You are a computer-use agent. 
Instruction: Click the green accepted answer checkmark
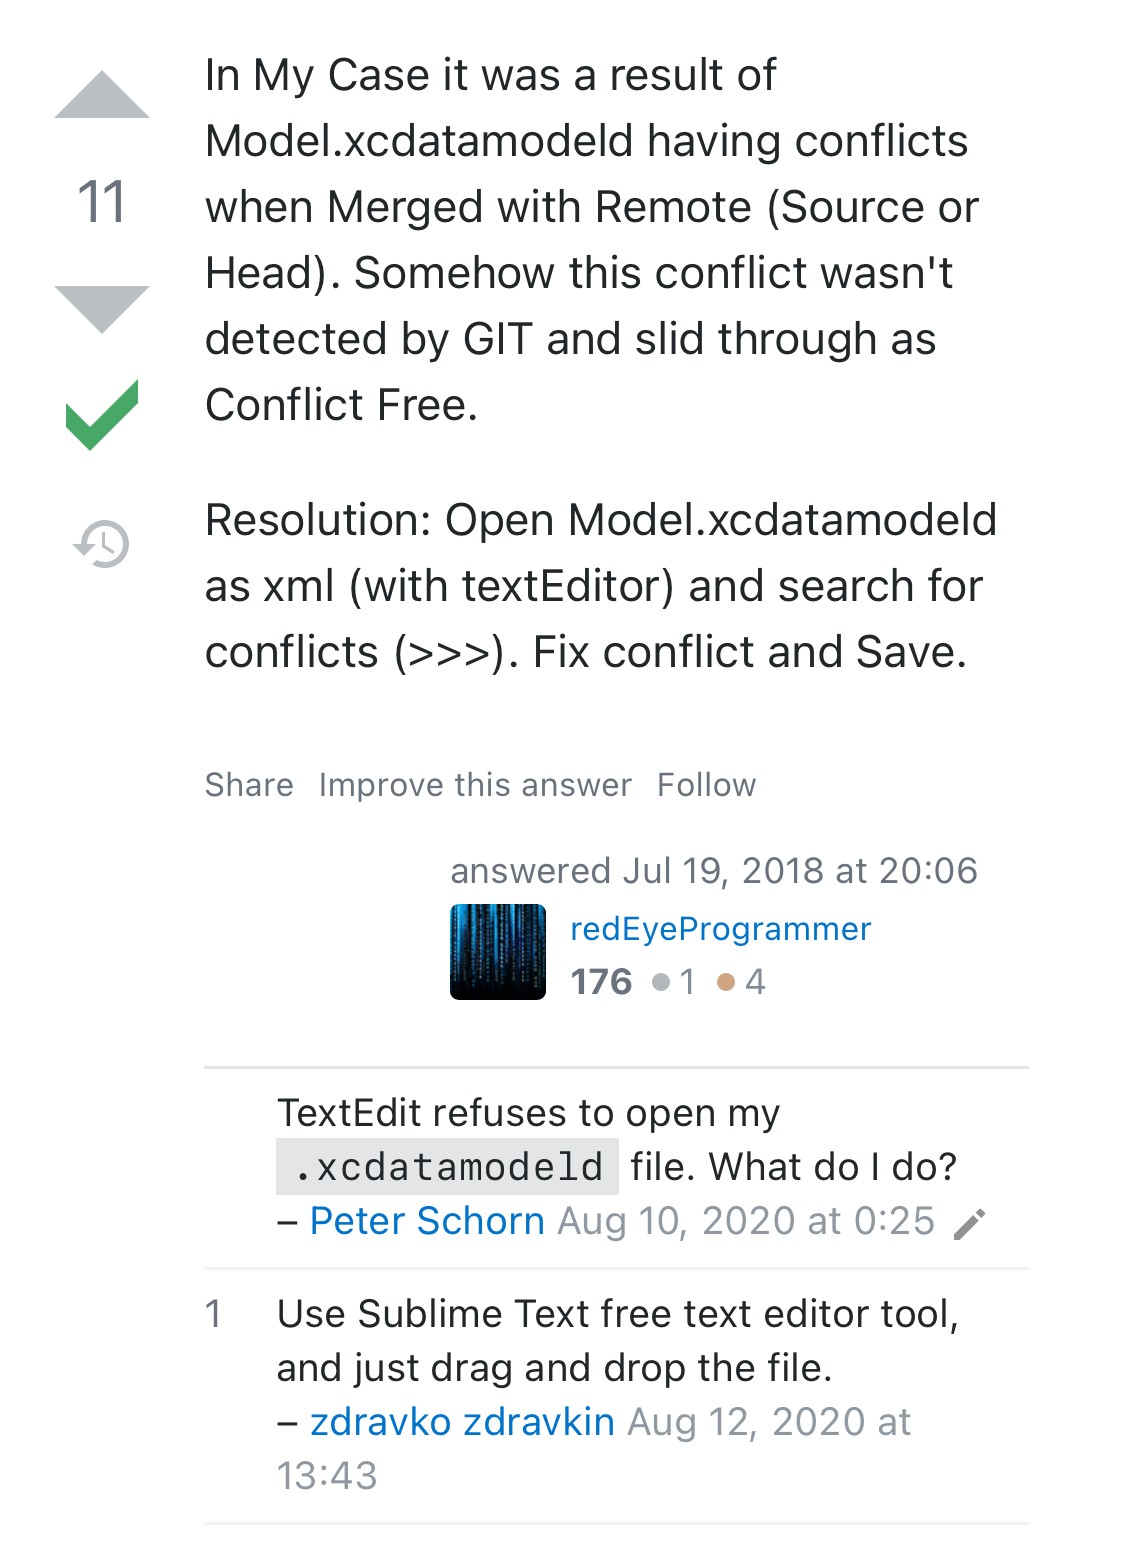101,414
